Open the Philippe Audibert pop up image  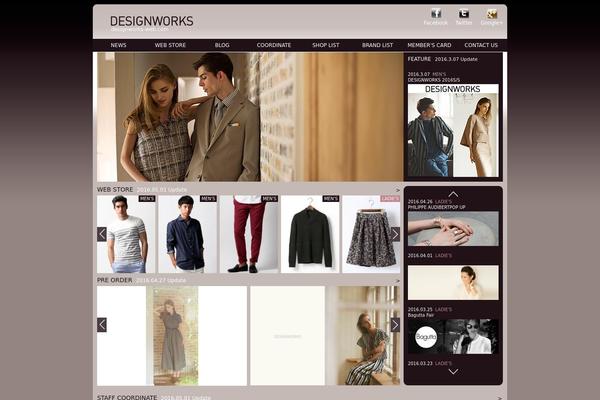coord(453,229)
